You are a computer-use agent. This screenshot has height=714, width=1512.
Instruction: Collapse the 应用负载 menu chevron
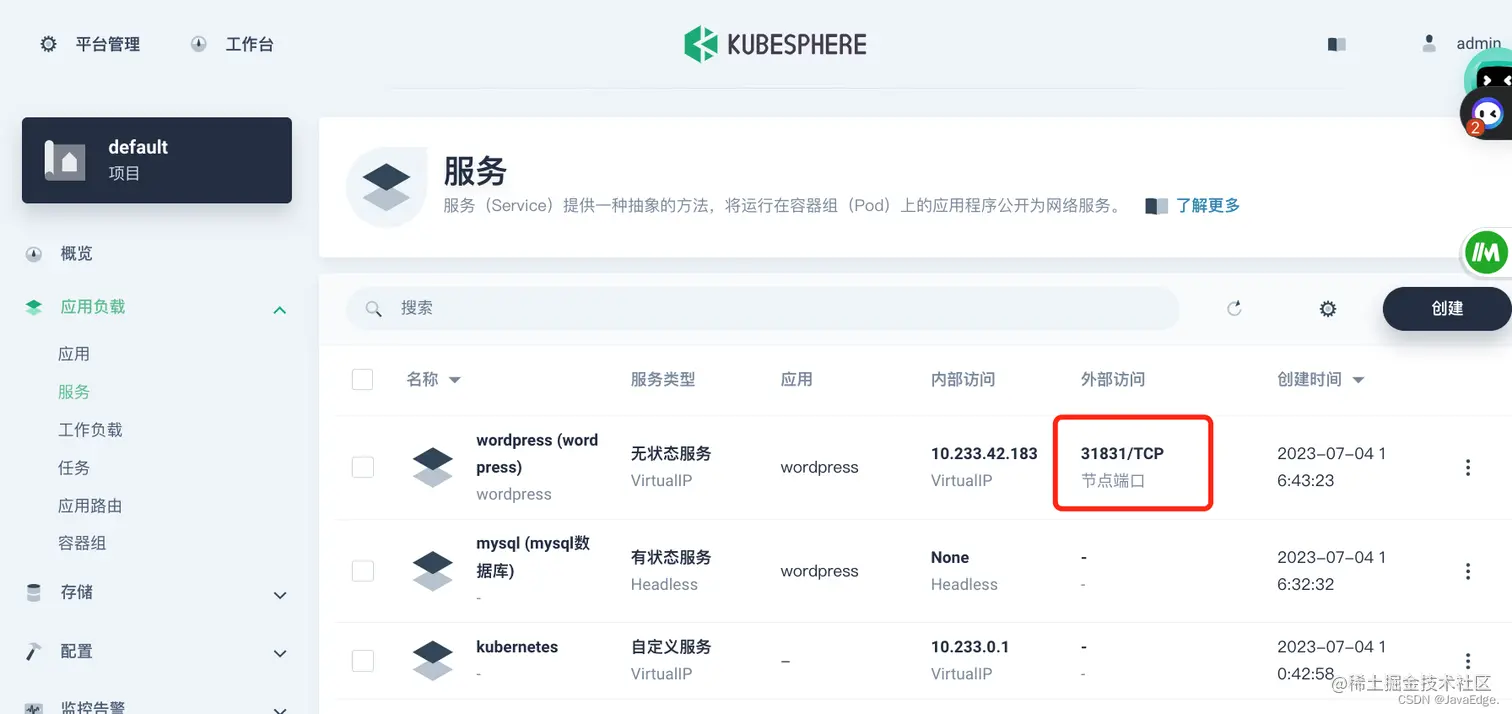coord(280,309)
